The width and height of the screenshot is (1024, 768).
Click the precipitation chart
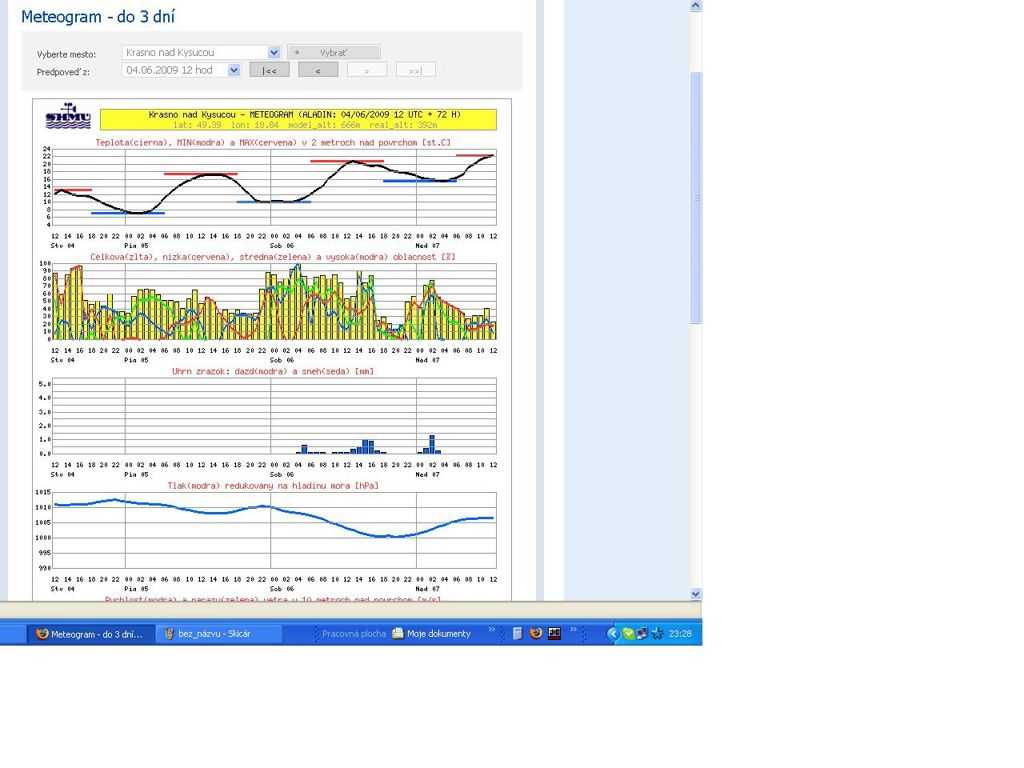(x=274, y=416)
